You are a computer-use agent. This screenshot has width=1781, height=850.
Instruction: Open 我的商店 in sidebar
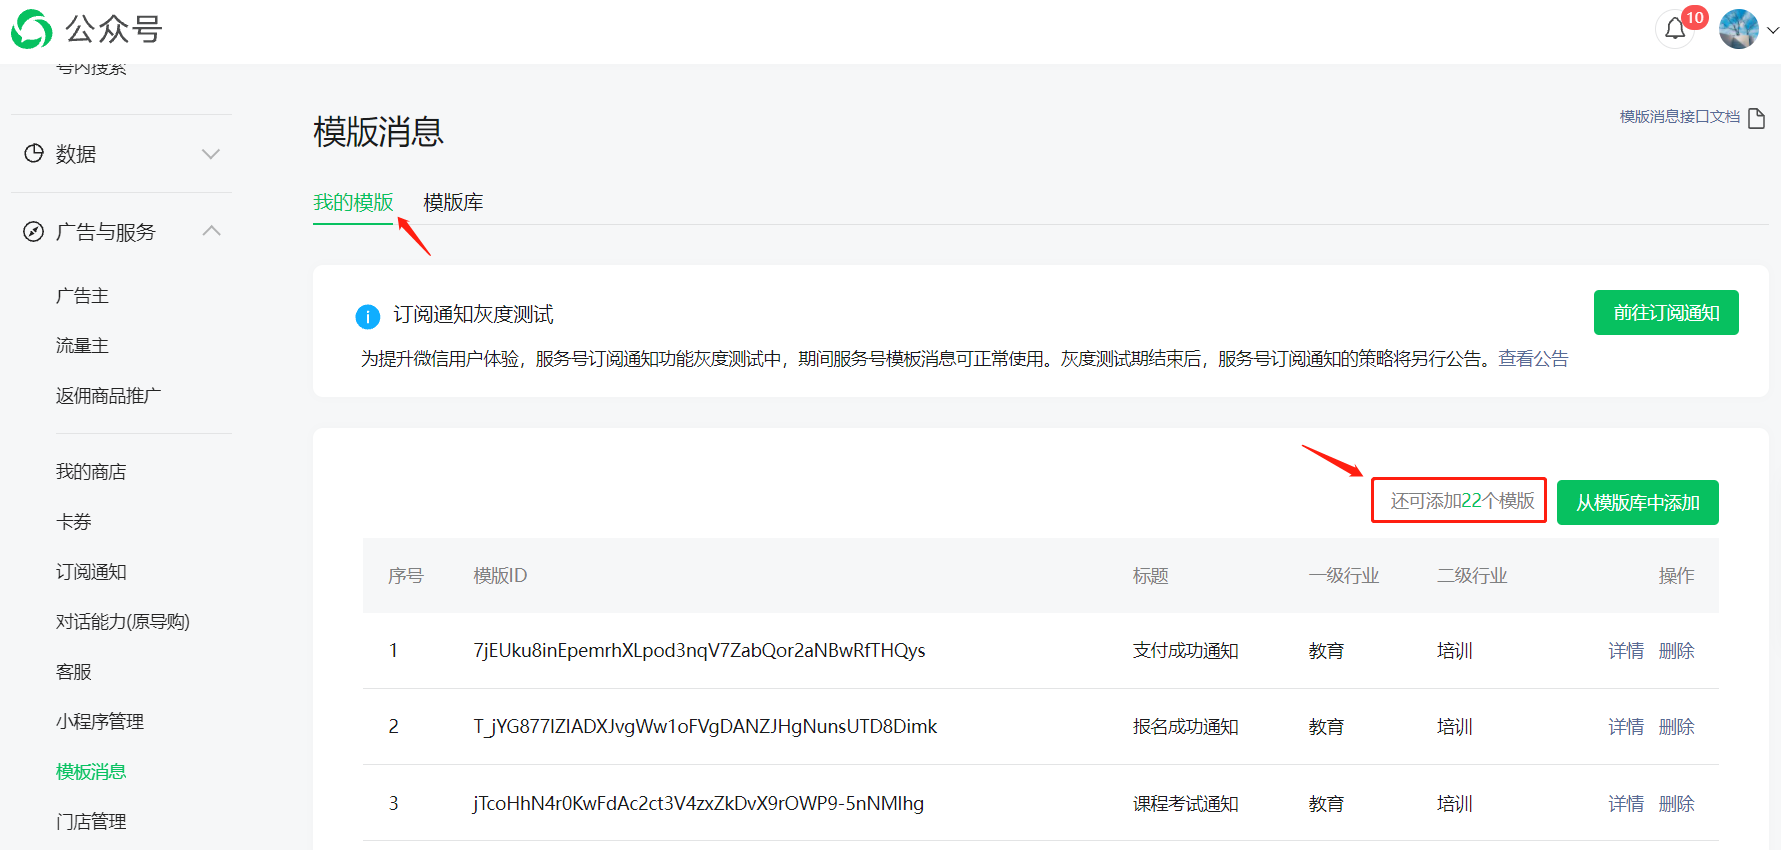[91, 472]
